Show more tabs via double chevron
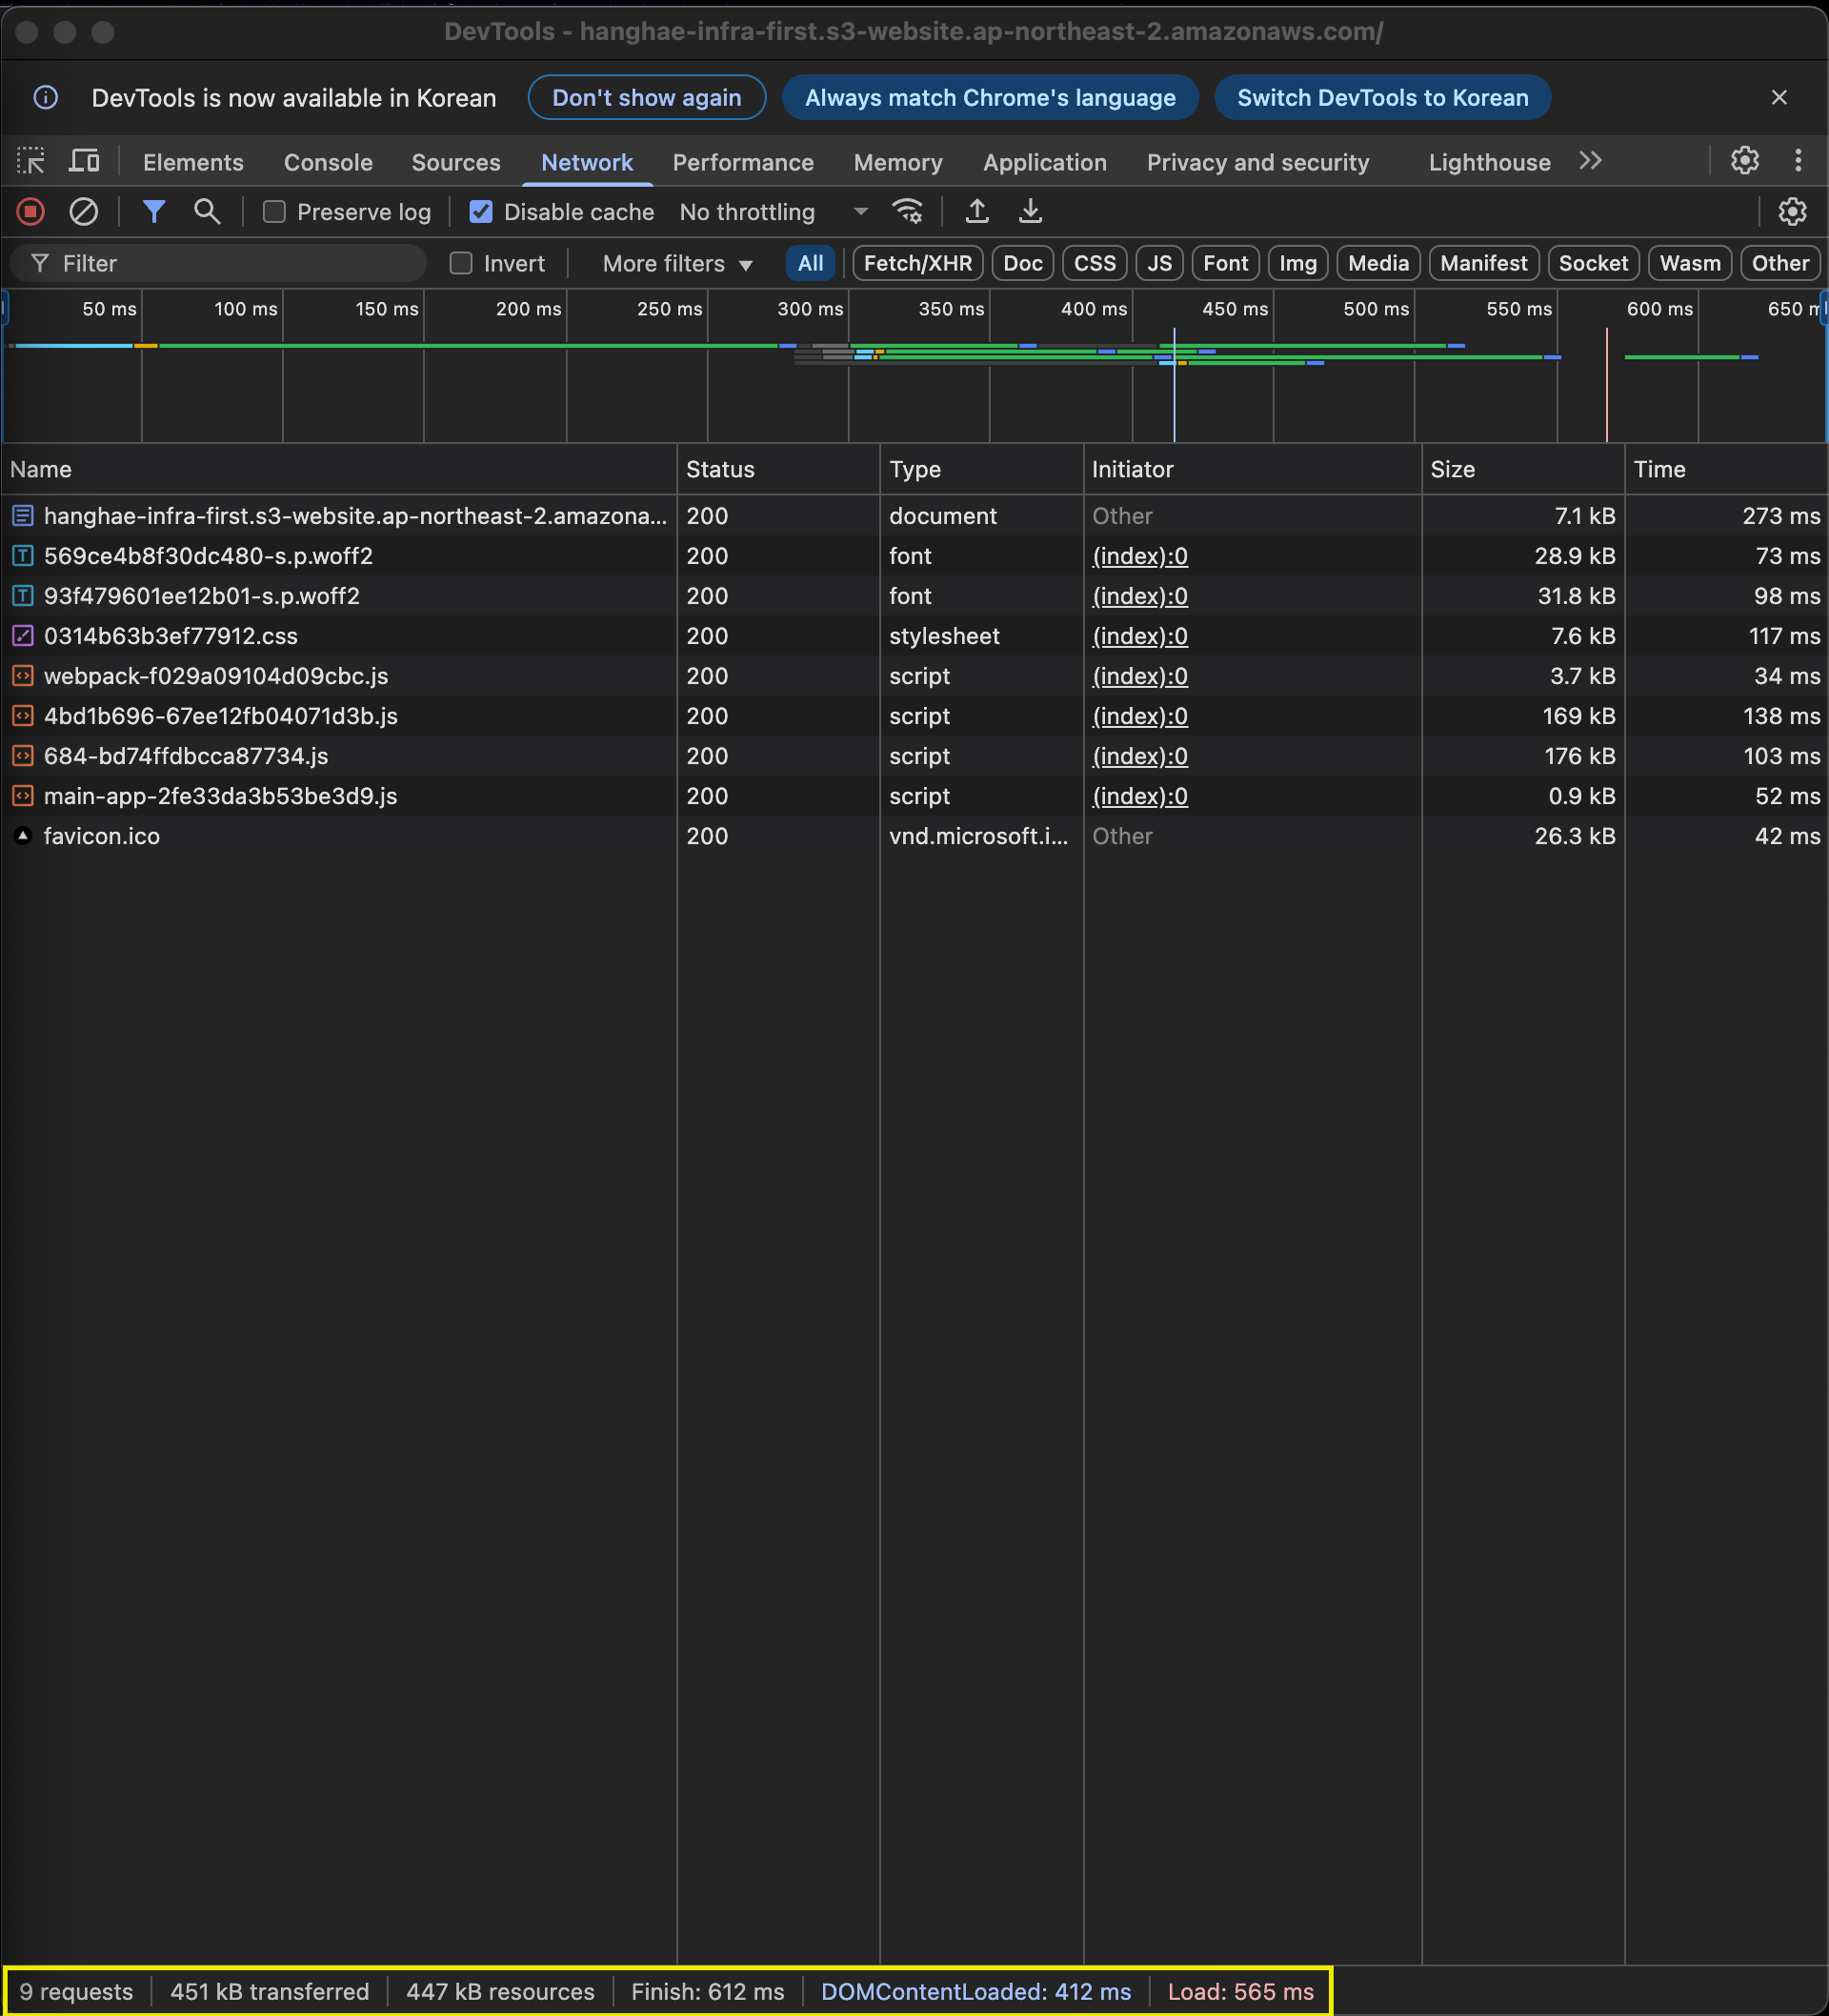Screen dimensions: 1829x2016 1590,161
